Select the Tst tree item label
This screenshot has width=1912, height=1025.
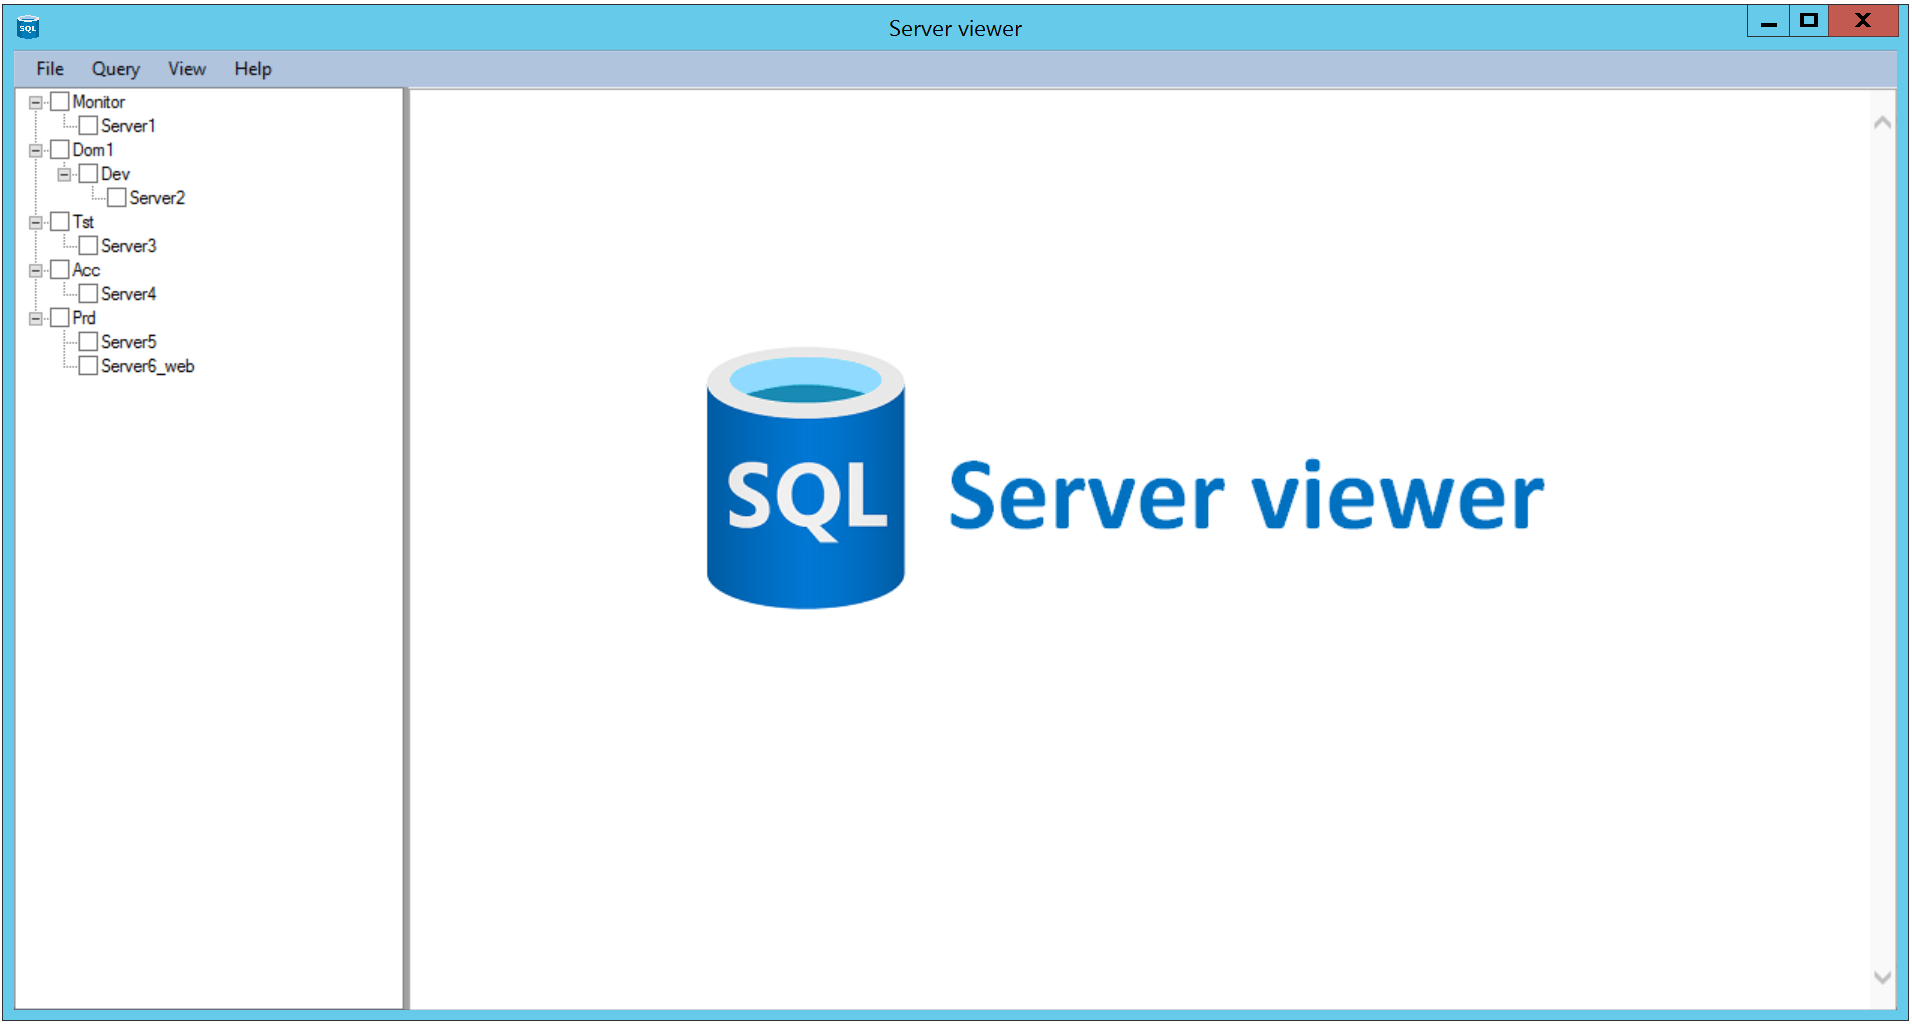click(83, 222)
